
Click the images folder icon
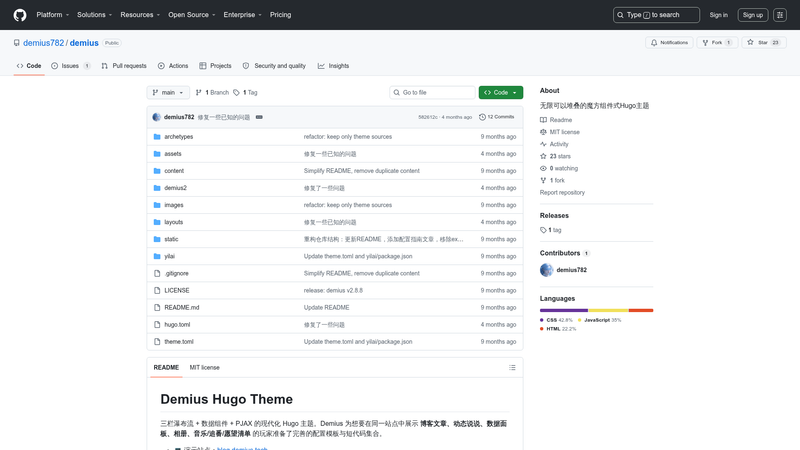pyautogui.click(x=157, y=205)
